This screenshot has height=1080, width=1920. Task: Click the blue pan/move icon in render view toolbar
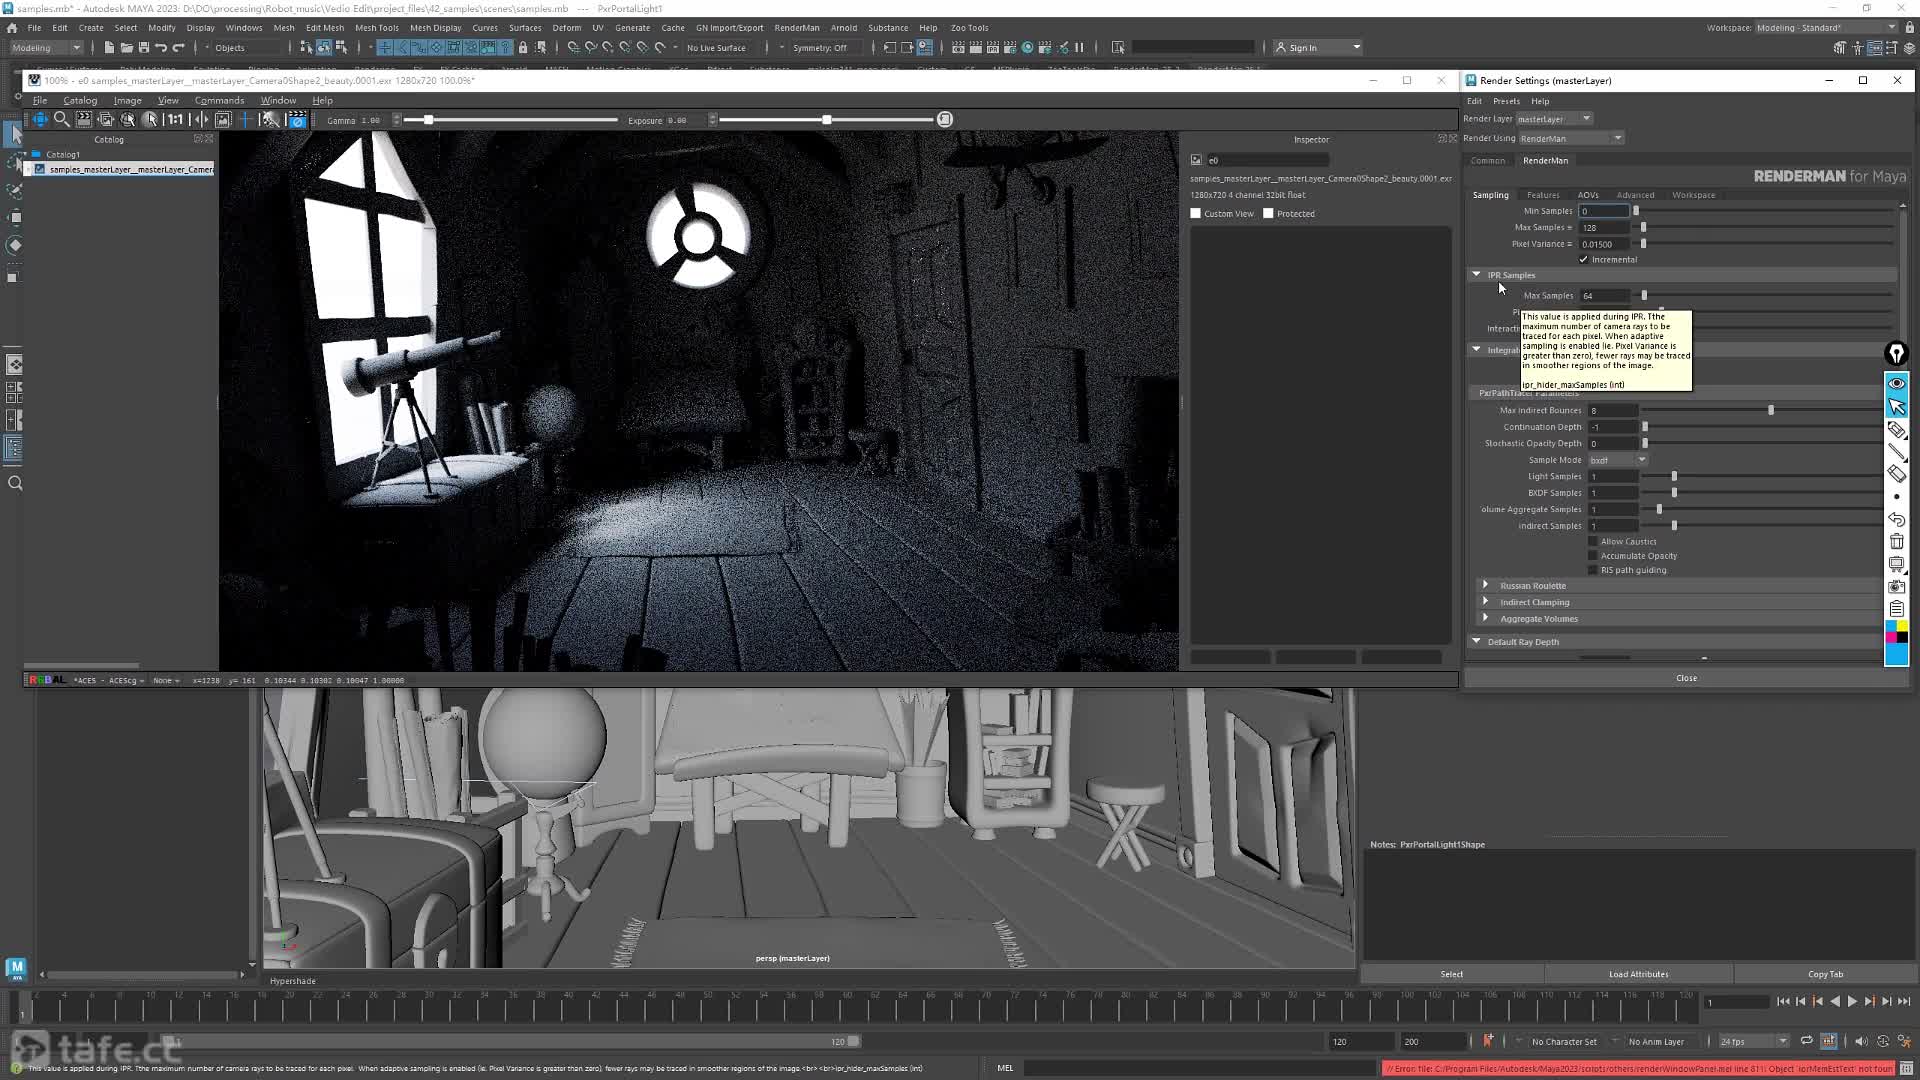click(40, 119)
